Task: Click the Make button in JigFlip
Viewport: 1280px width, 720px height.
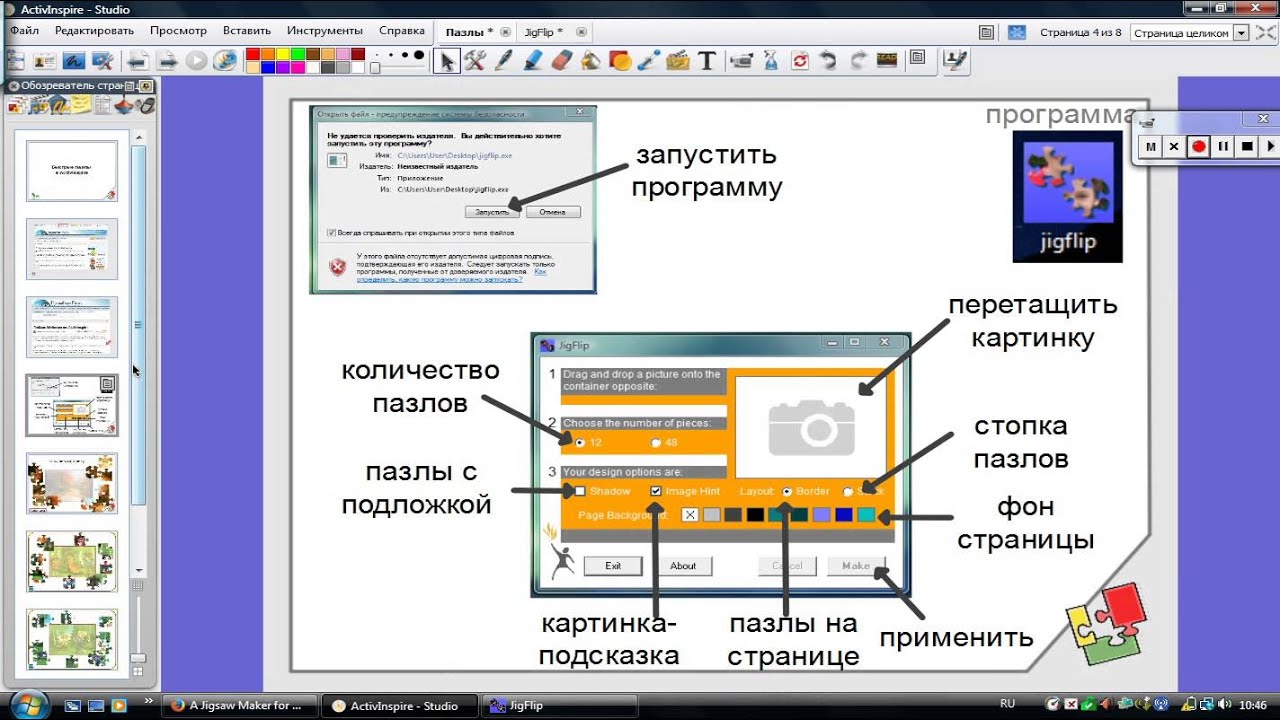Action: (x=856, y=566)
